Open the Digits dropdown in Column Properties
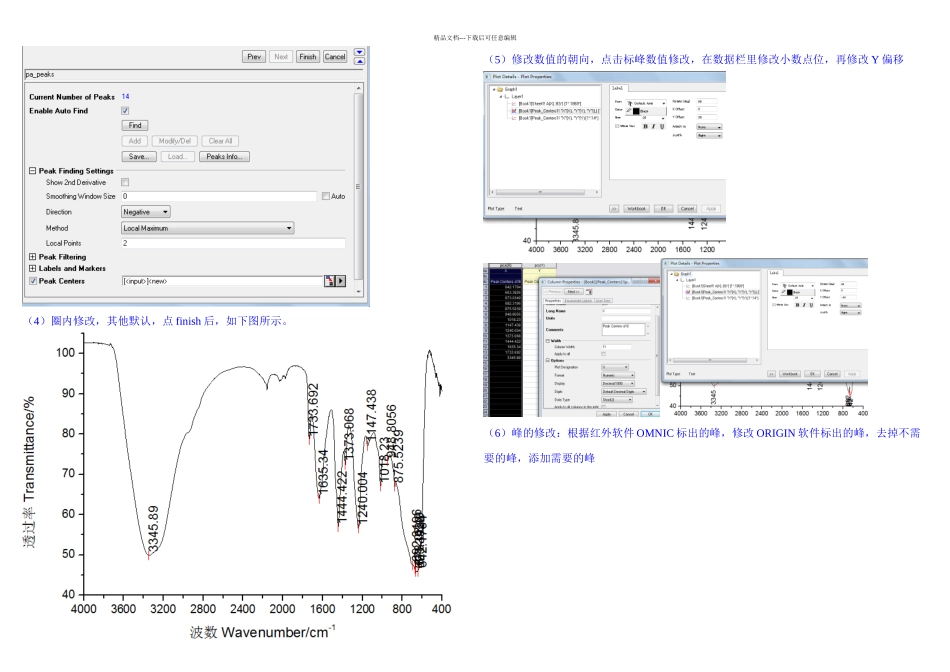This screenshot has width=950, height=672. tap(624, 391)
